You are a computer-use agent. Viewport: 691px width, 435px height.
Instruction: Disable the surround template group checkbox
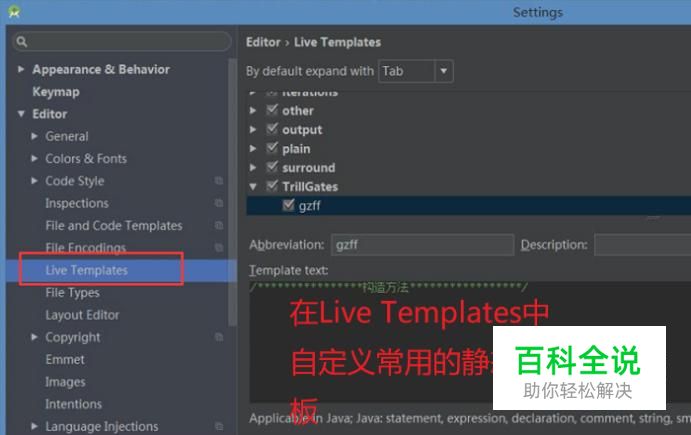click(272, 167)
